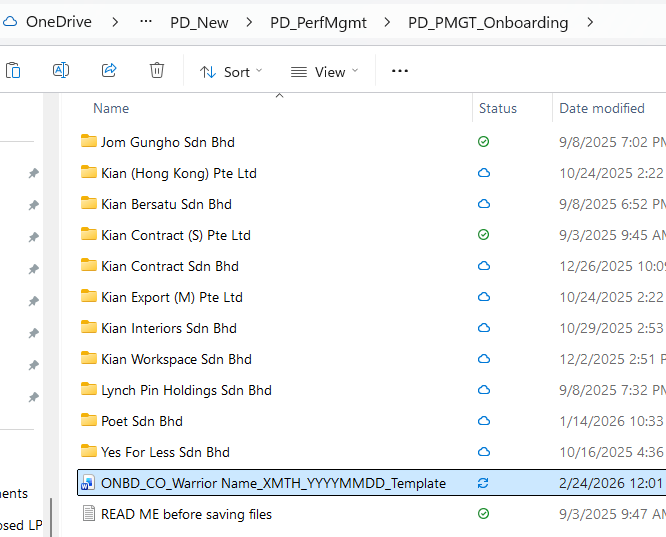Select READ ME before saving files
Screen dimensions: 666x537
tap(186, 514)
